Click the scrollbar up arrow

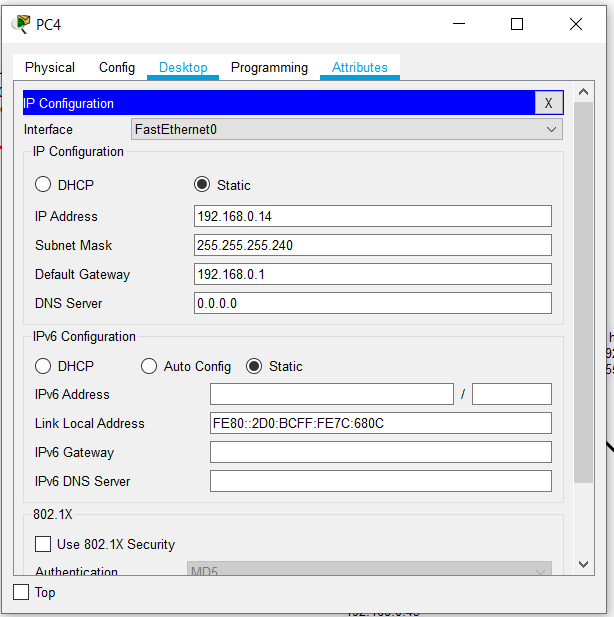click(x=584, y=92)
